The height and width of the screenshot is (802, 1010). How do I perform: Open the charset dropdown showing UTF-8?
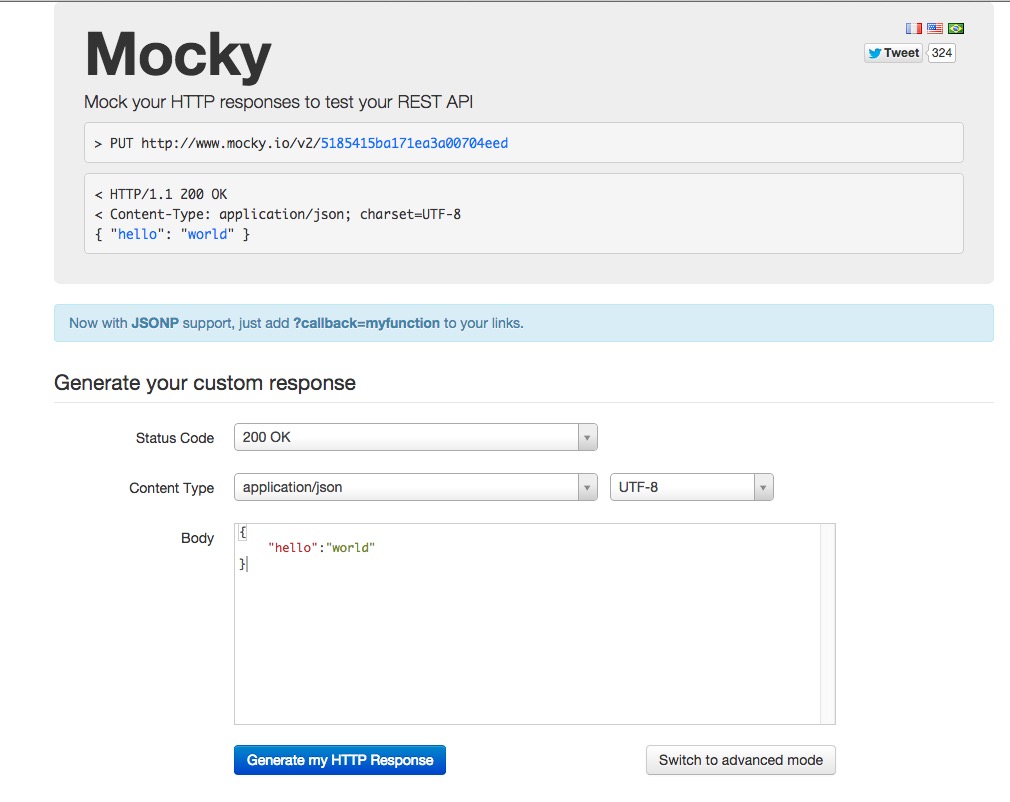tap(691, 487)
